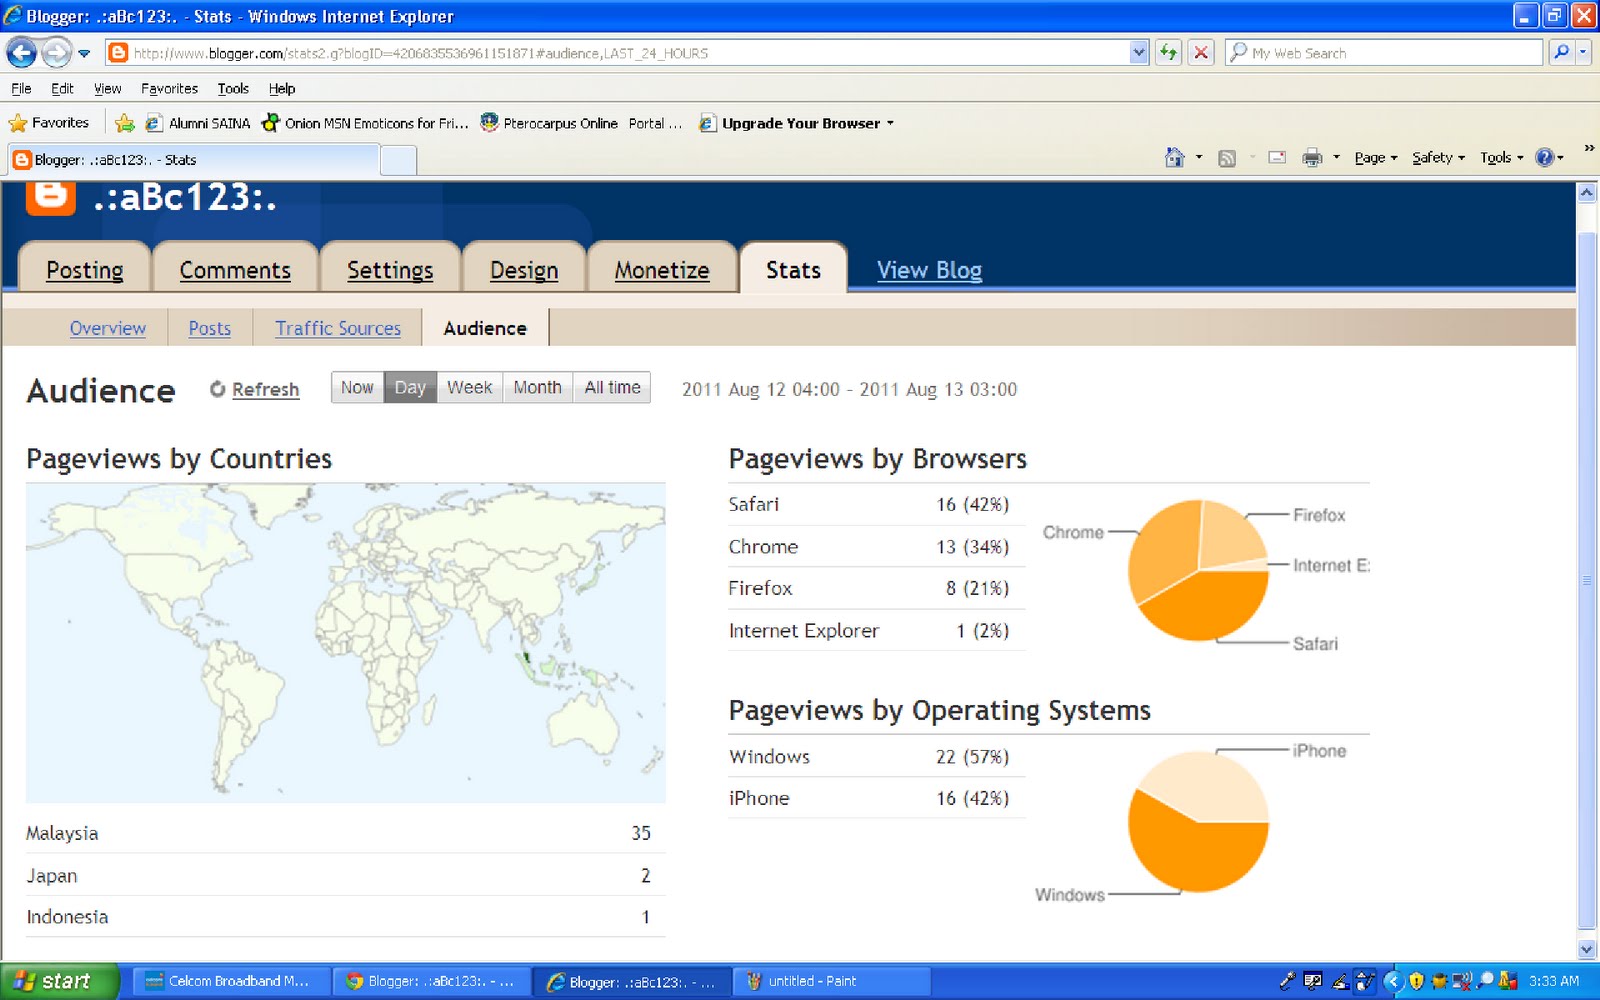Switch to the Settings tab
The width and height of the screenshot is (1600, 1000).
[x=390, y=270]
